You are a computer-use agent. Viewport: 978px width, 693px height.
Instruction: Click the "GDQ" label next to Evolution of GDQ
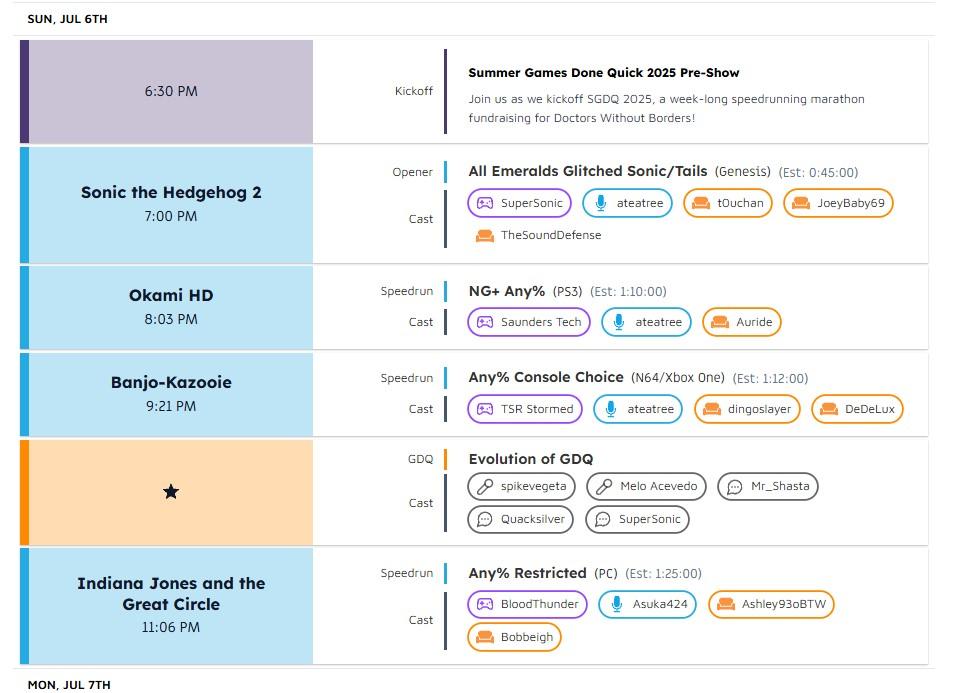420,459
